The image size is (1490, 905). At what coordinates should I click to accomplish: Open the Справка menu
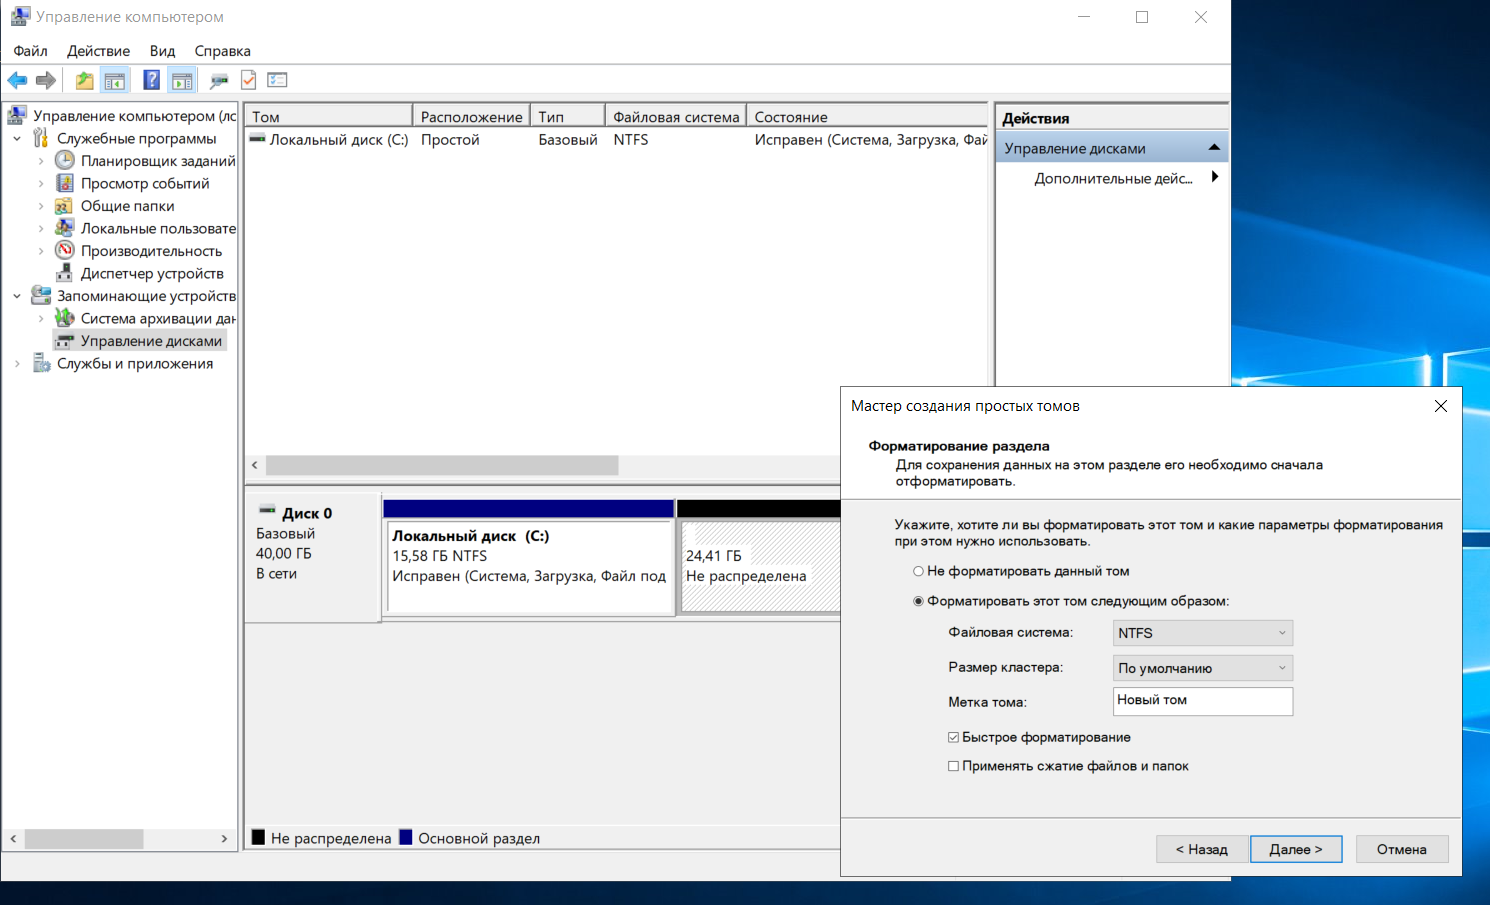222,51
